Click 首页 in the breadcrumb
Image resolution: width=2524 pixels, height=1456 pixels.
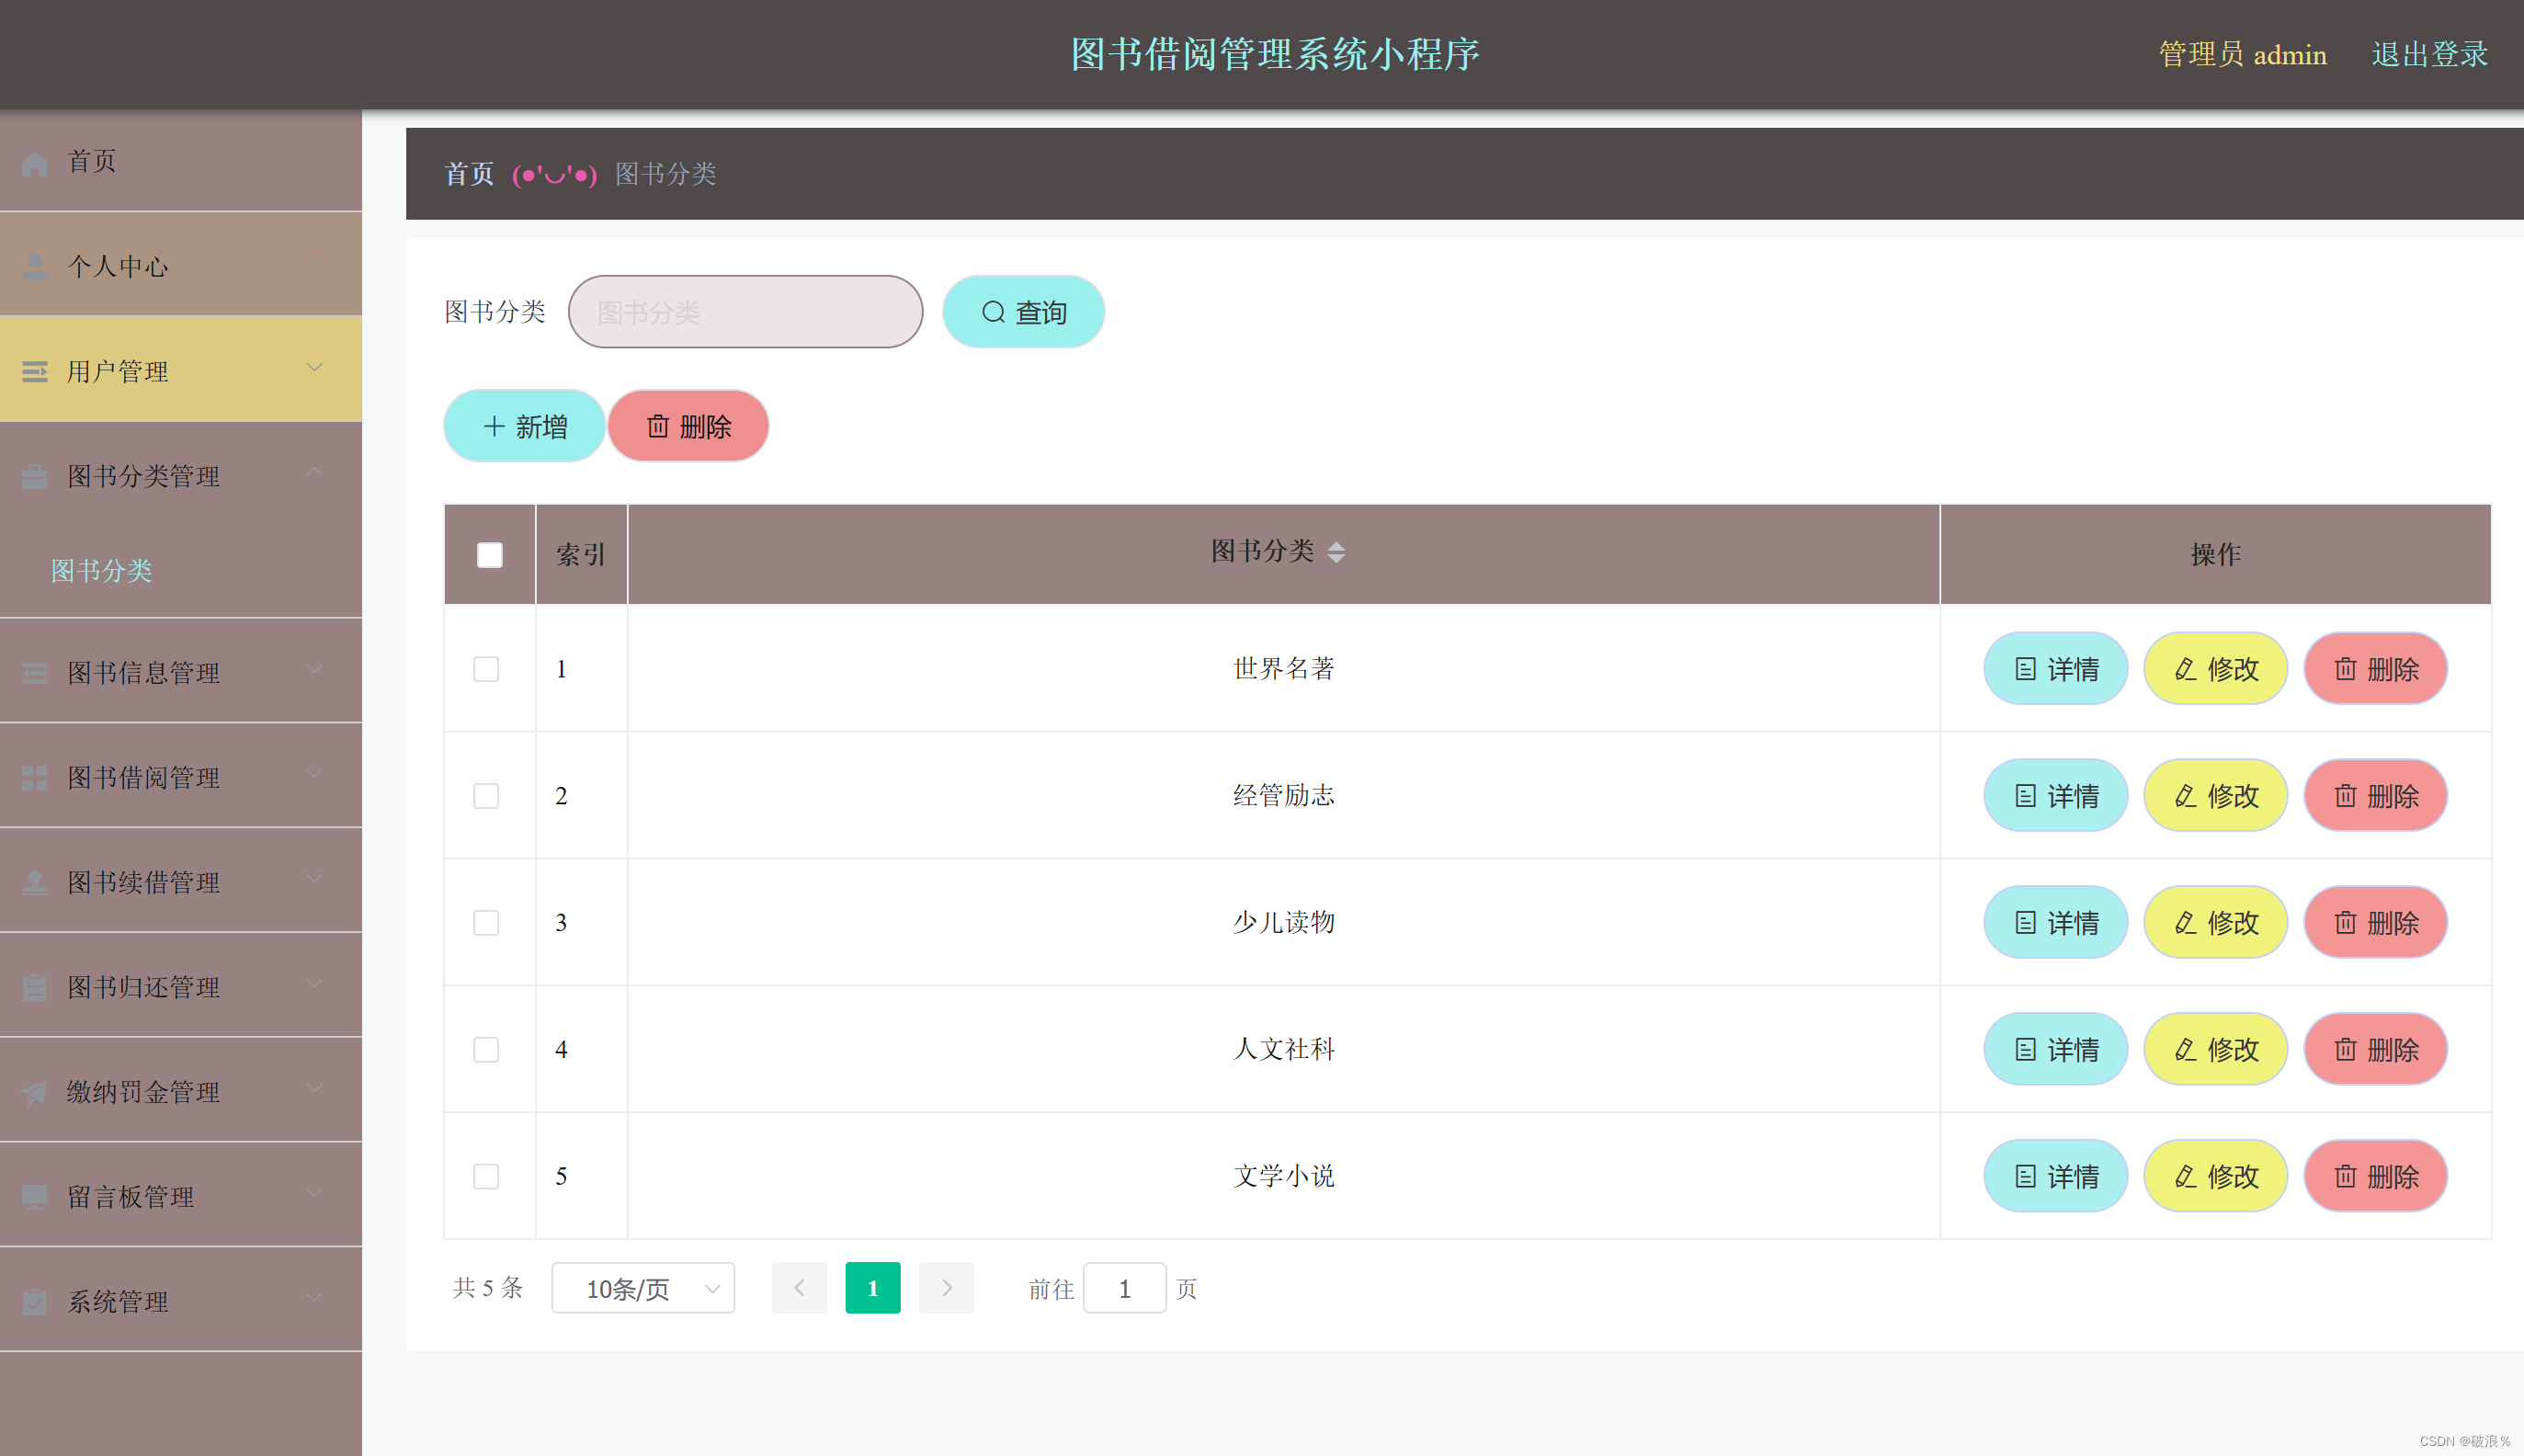point(469,174)
